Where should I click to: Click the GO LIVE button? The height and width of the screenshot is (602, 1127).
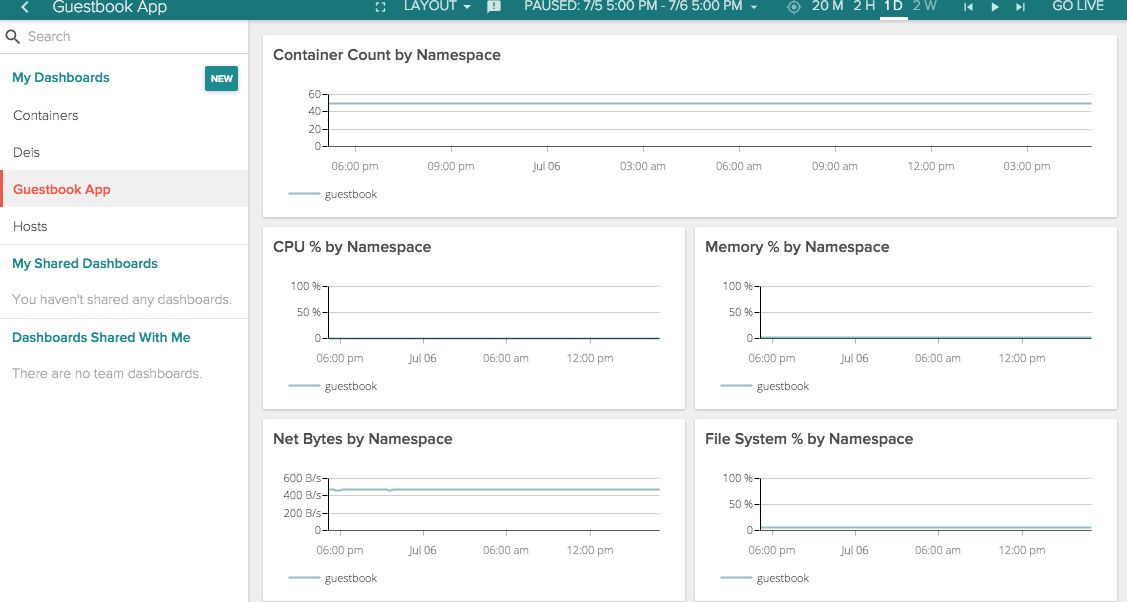(x=1078, y=7)
